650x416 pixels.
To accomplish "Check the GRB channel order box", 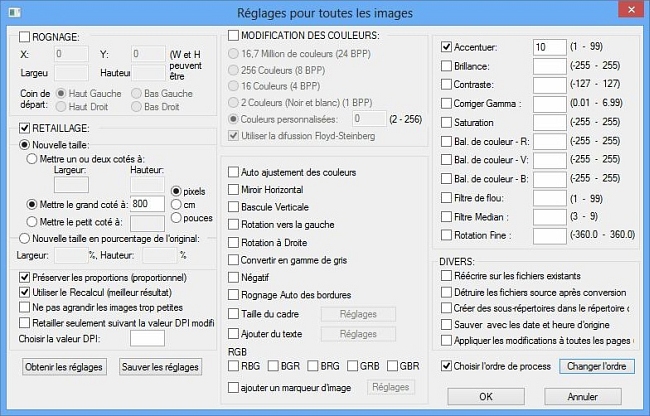I will click(x=353, y=366).
